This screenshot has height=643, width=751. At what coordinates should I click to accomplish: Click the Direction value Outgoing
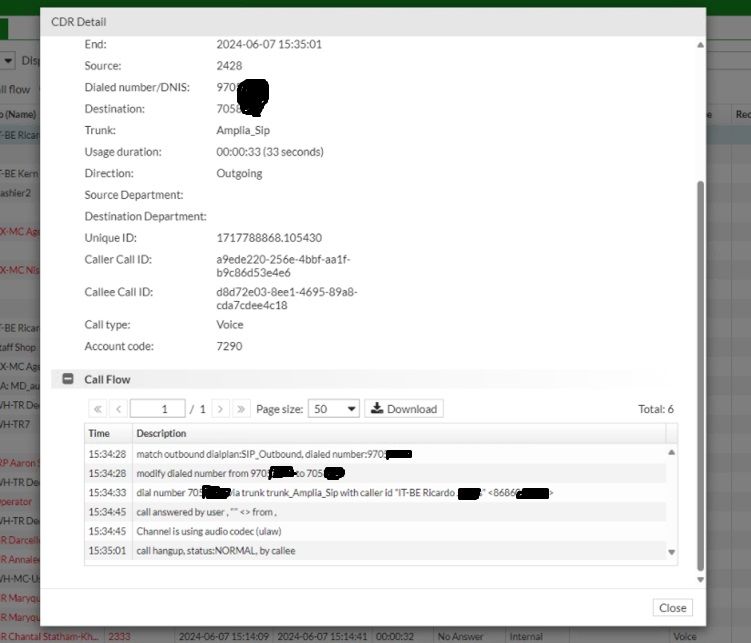(x=239, y=173)
